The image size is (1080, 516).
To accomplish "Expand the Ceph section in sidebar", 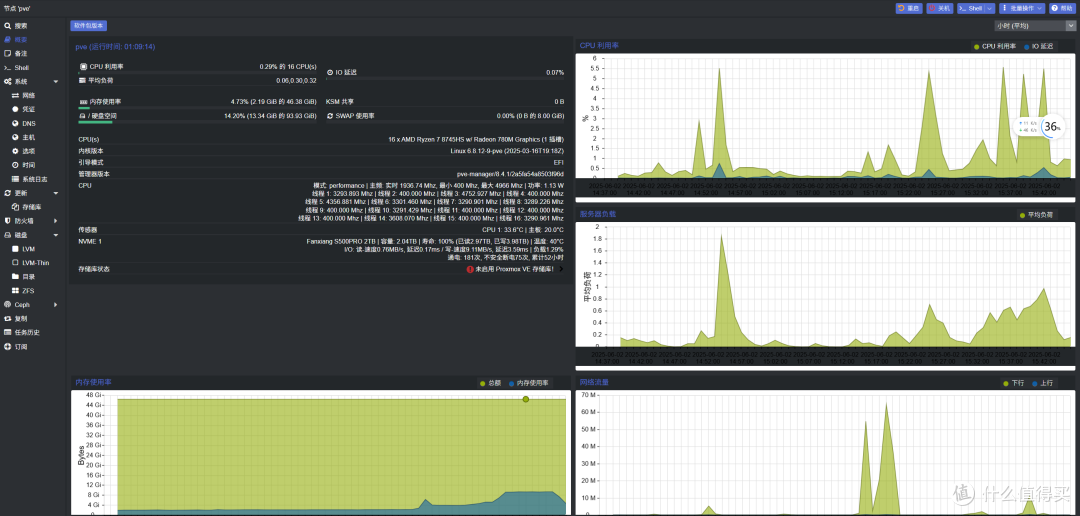I will (56, 305).
